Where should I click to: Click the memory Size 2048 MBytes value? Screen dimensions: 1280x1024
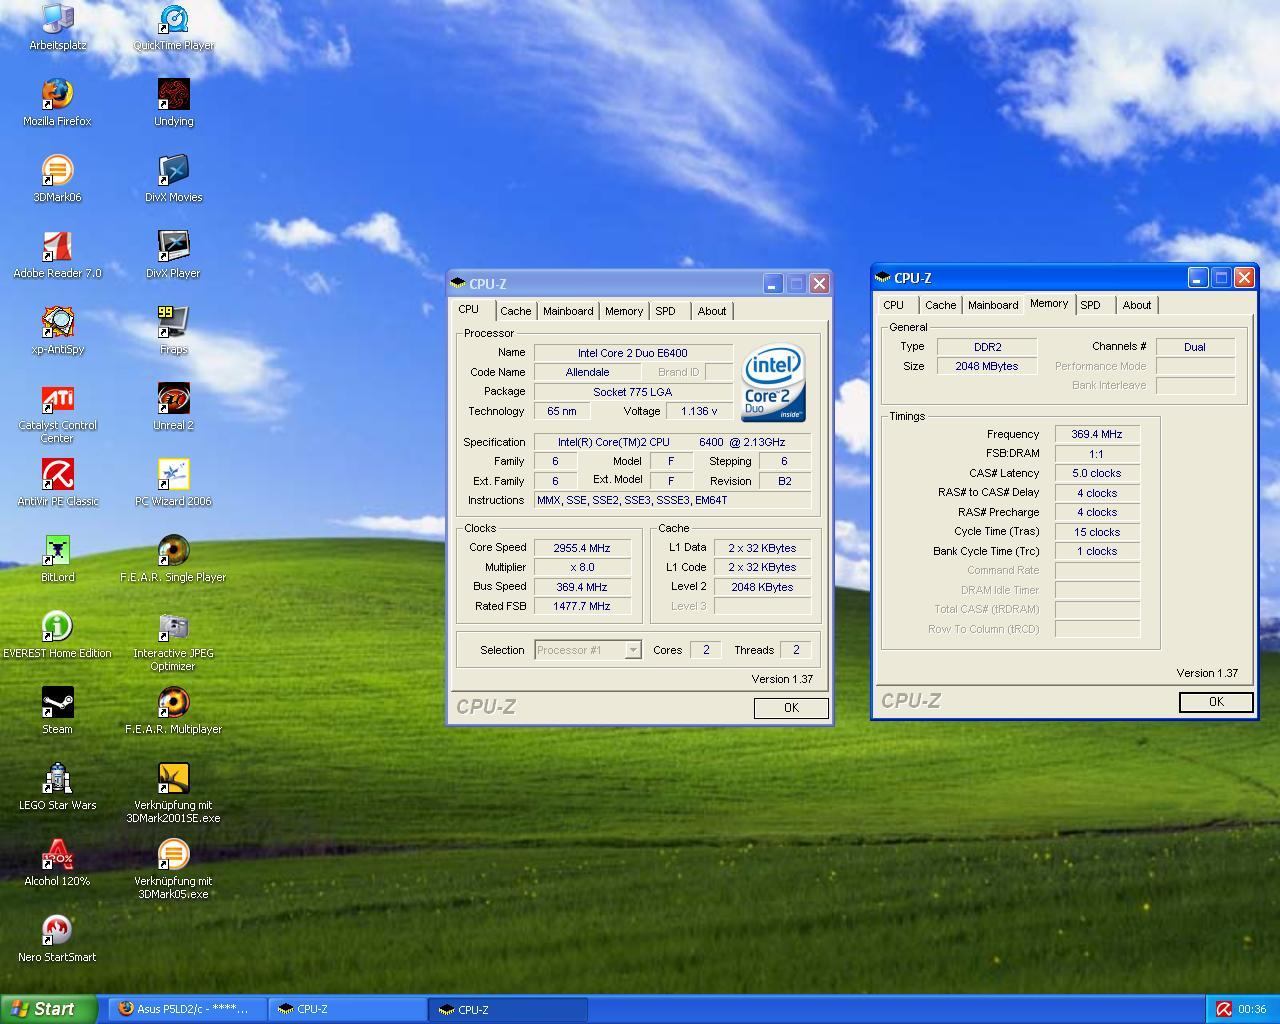[987, 366]
